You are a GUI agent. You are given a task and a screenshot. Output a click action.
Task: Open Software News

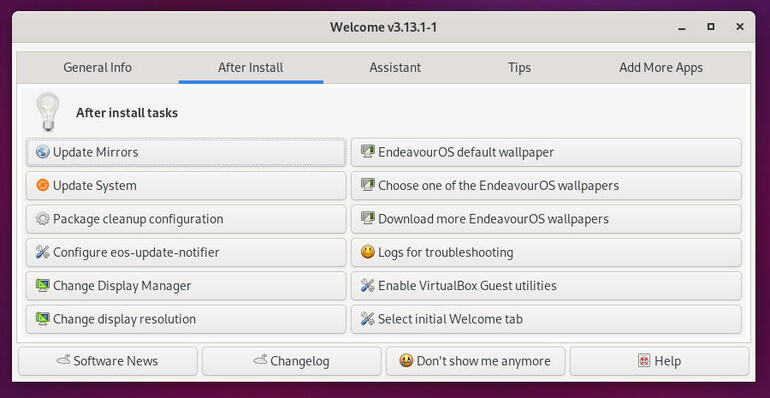coord(108,361)
